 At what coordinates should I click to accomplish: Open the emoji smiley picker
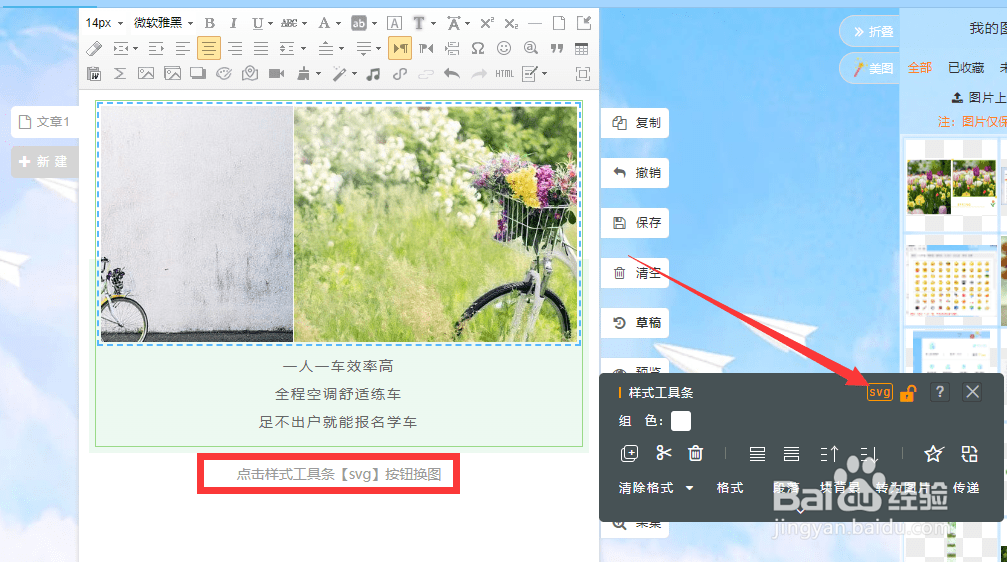click(504, 48)
